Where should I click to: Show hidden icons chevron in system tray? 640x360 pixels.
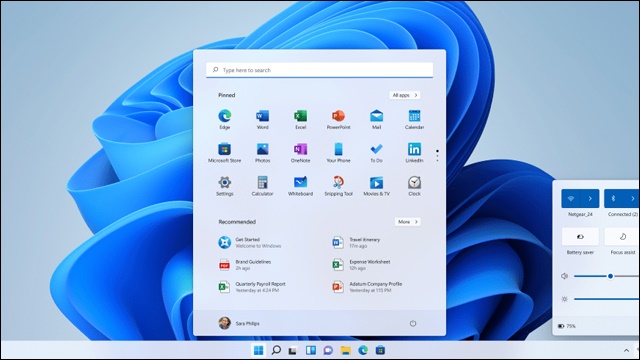[626, 350]
